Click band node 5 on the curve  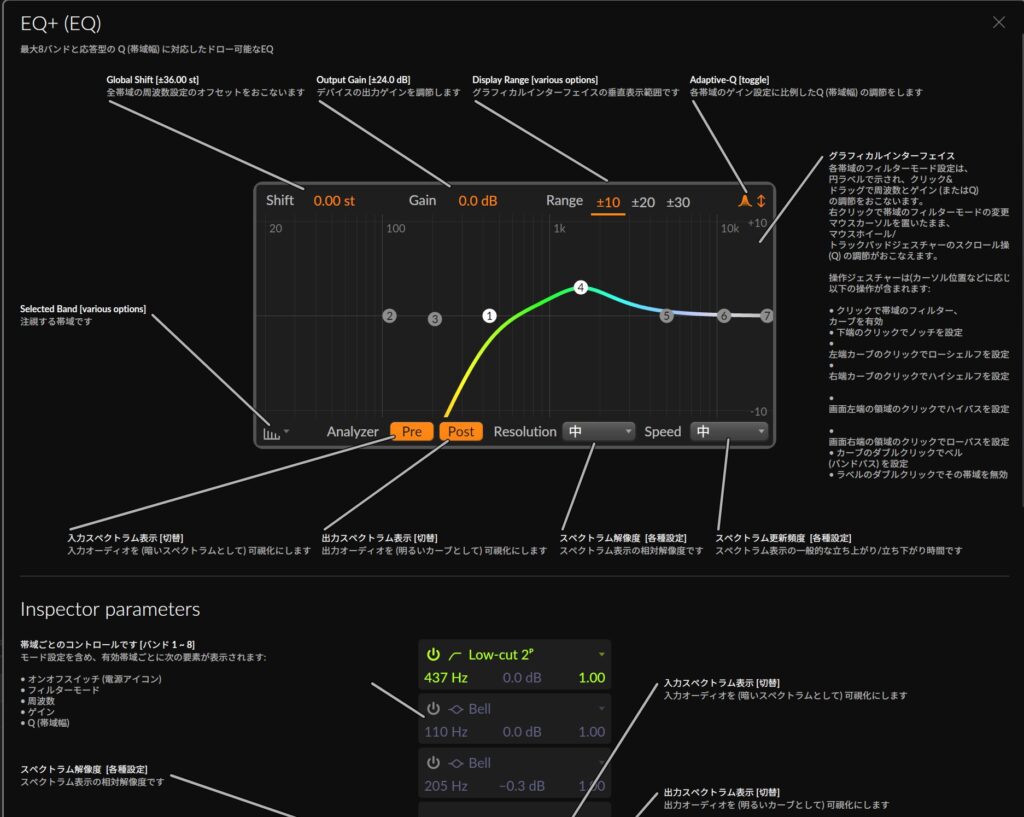[x=667, y=316]
